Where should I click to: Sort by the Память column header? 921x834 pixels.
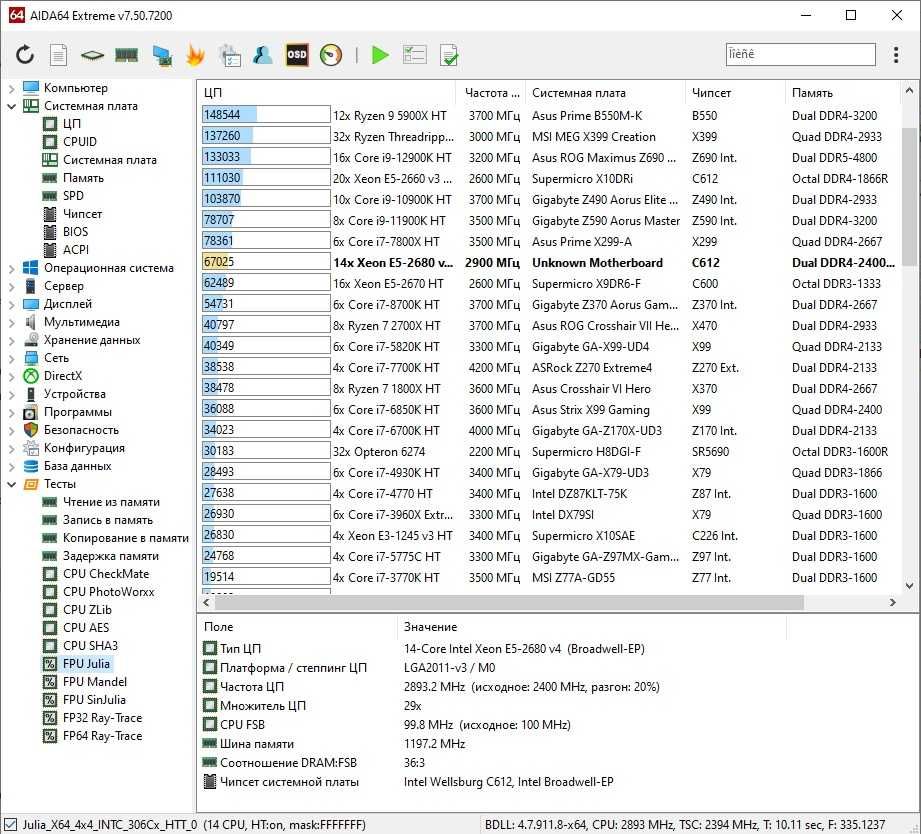842,93
